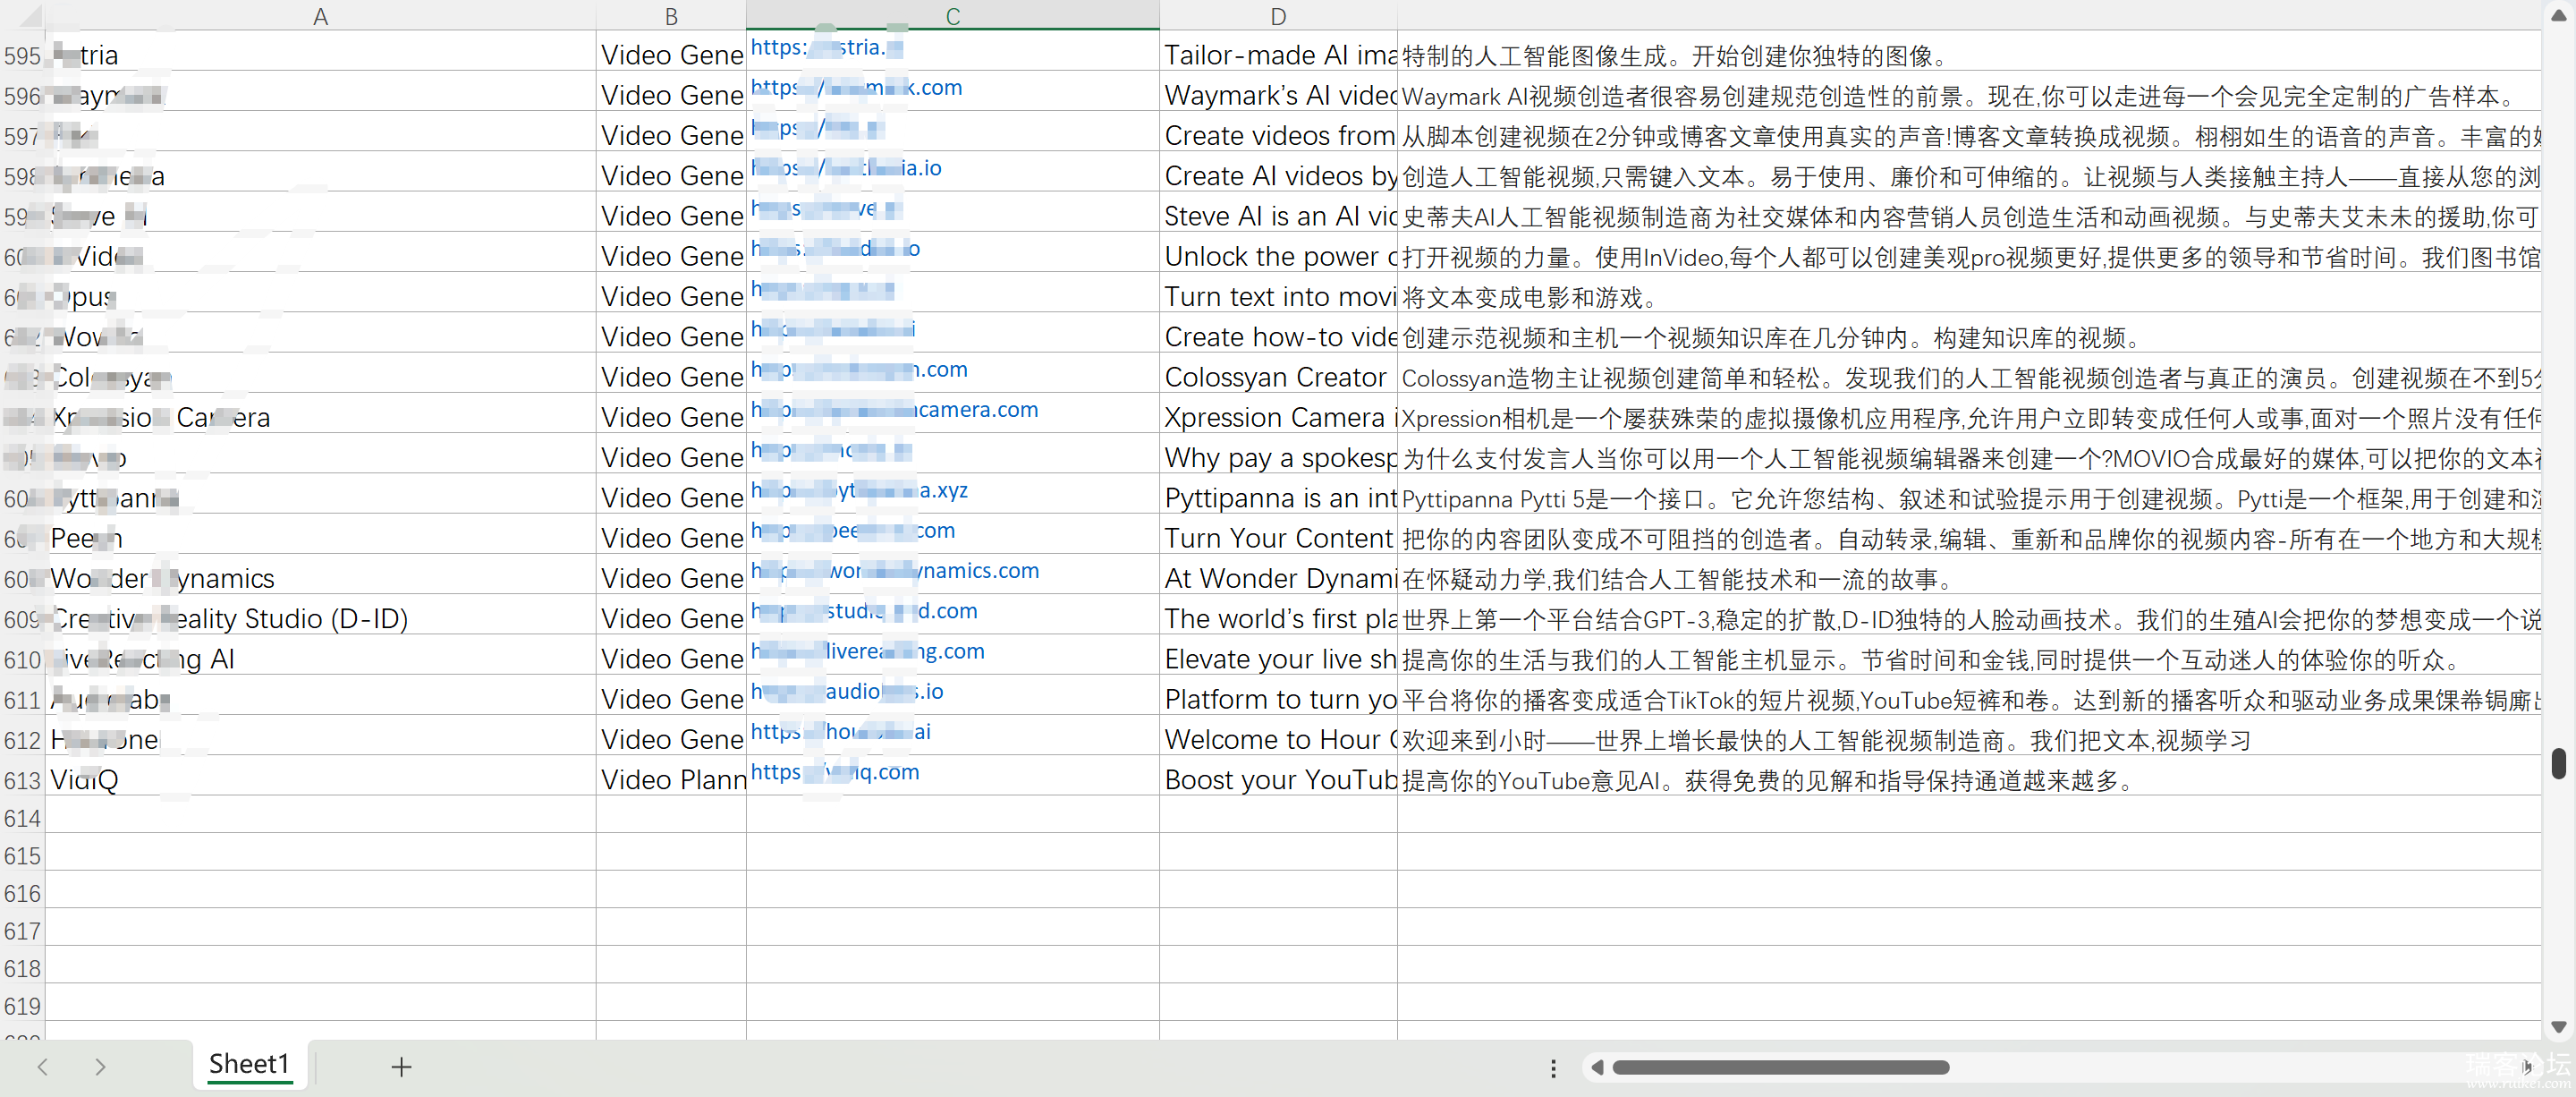Select 'Video Gene' cell in row 595
2576x1097 pixels.
tap(671, 51)
